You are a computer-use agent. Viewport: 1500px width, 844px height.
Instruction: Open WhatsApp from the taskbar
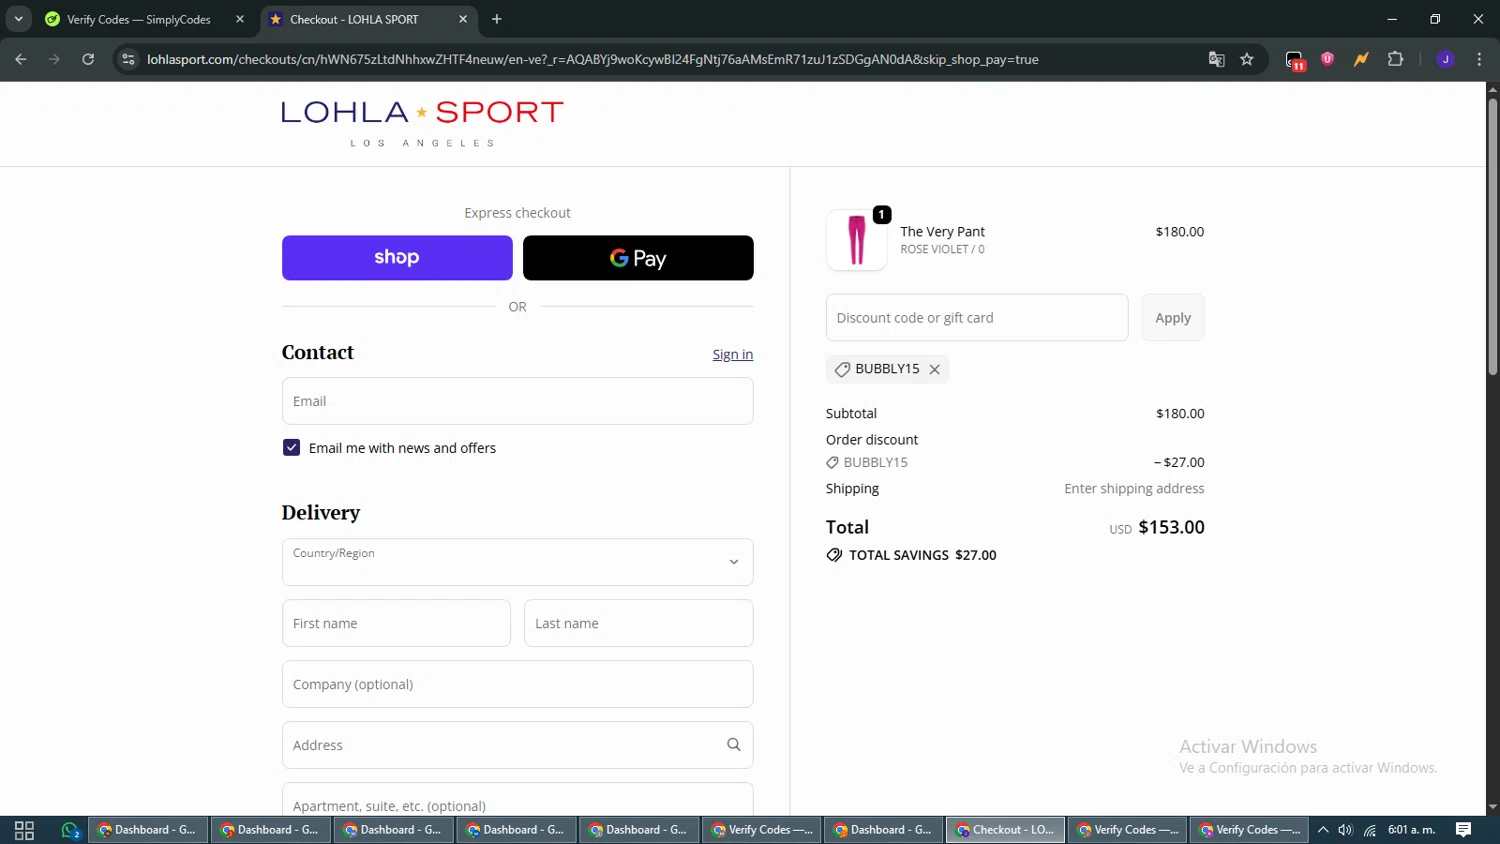point(70,830)
